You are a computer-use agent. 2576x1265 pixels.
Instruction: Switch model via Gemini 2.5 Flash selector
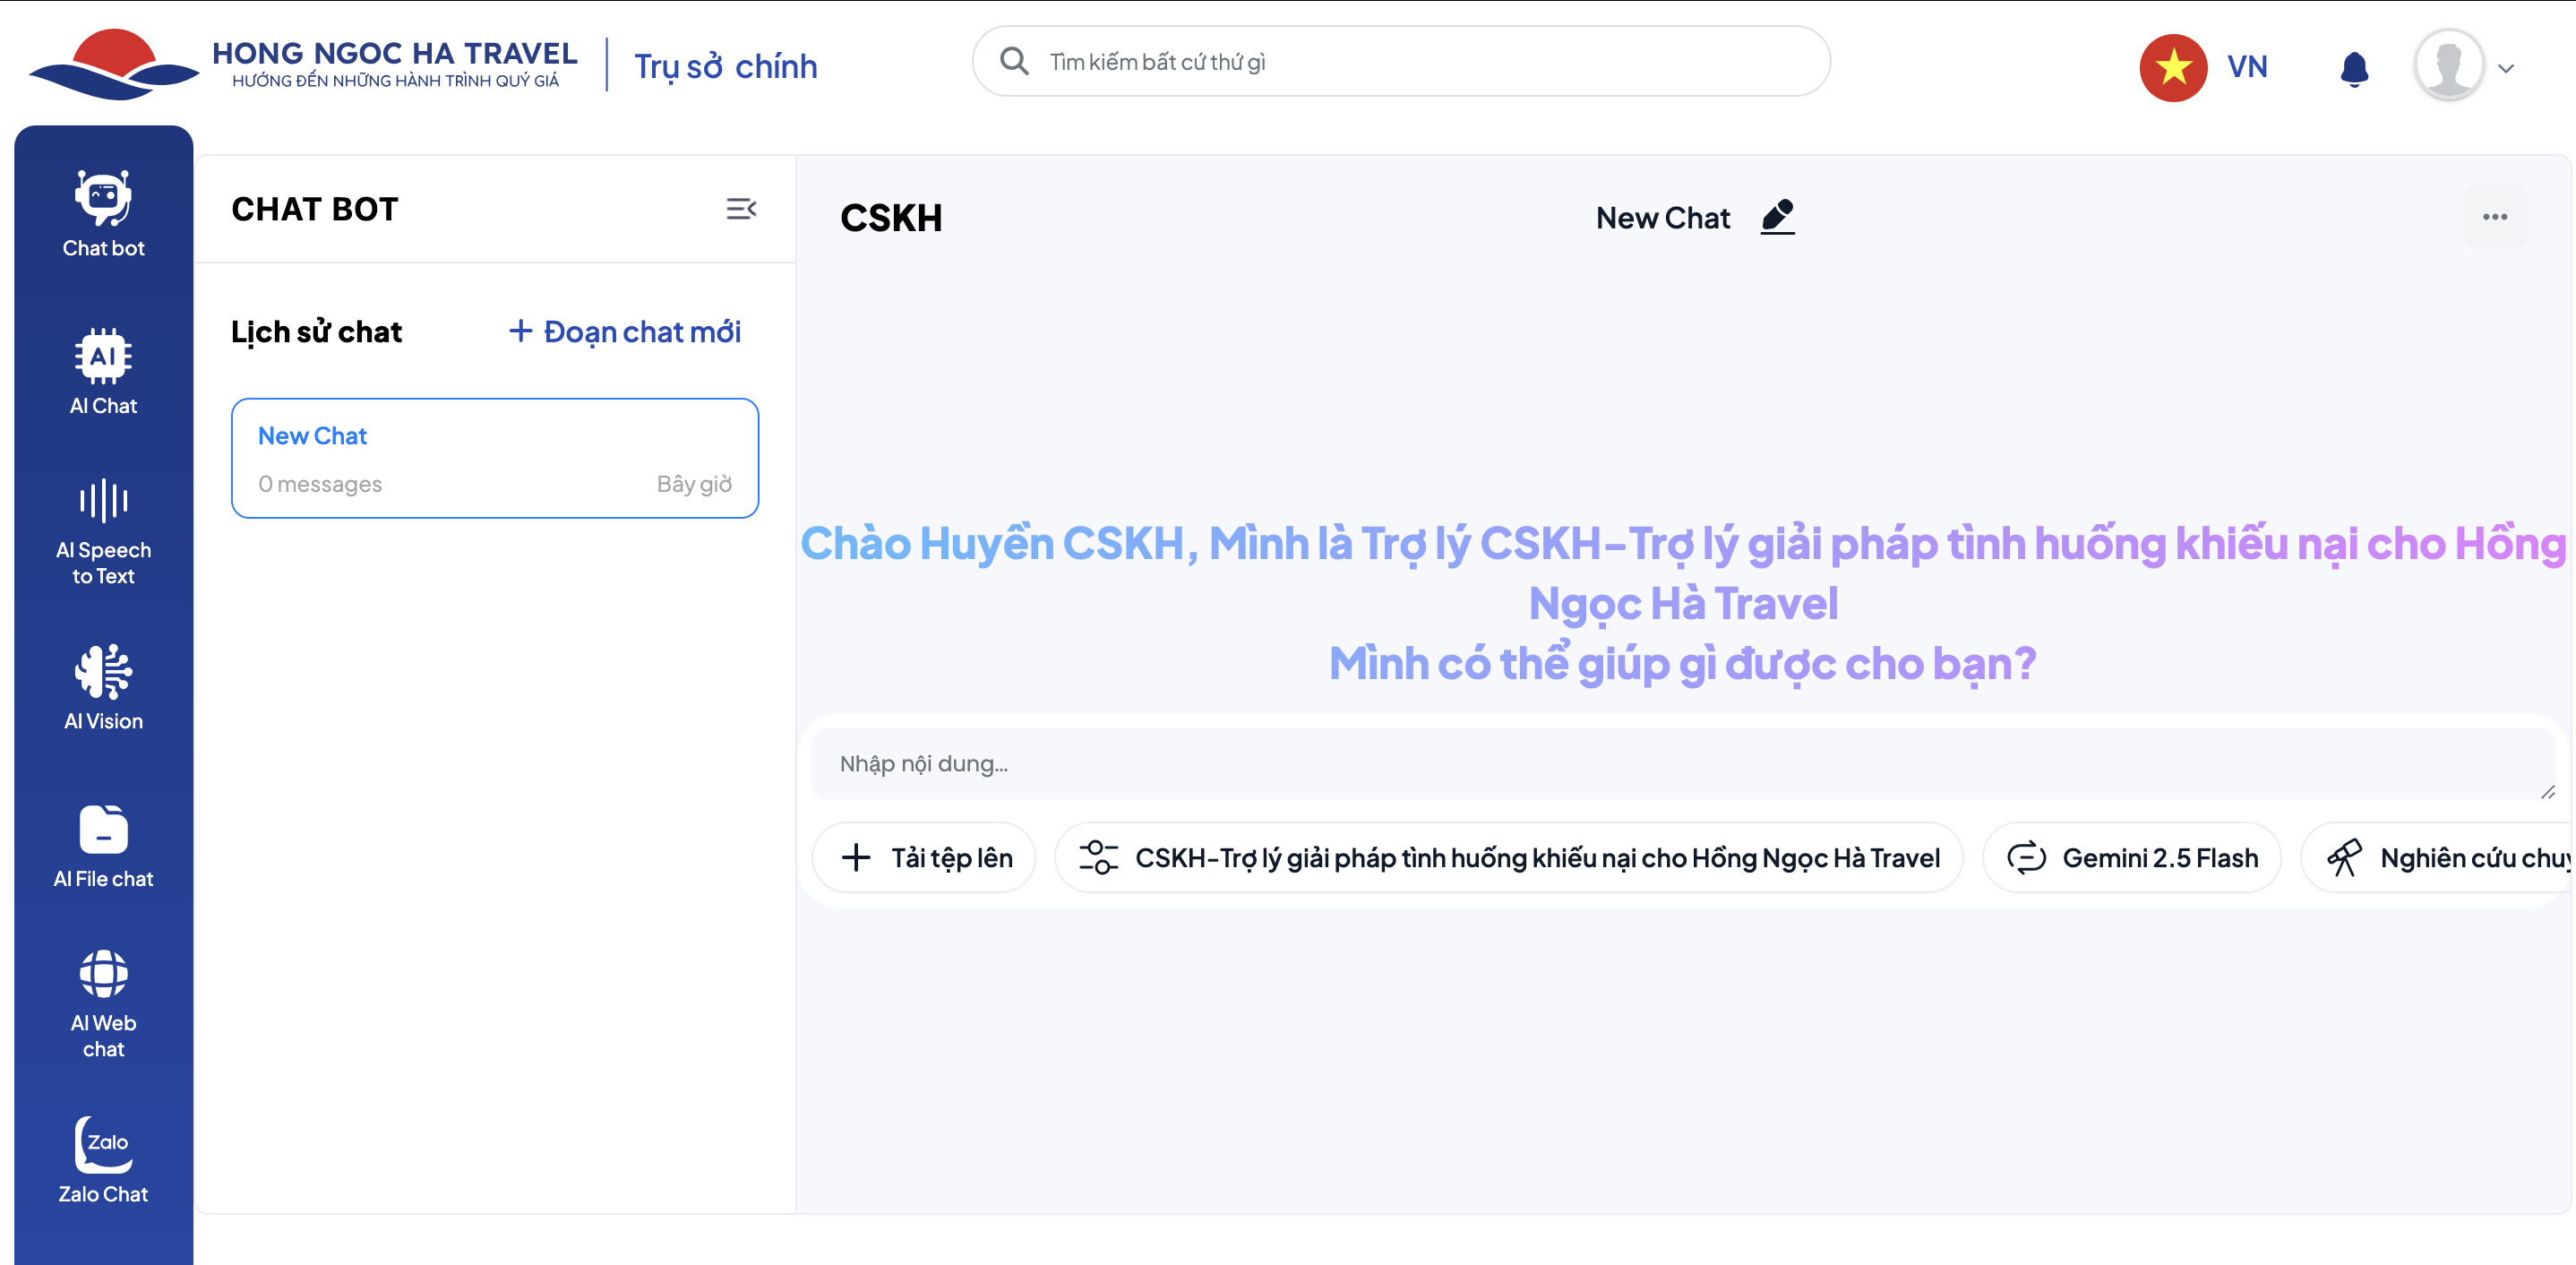[2132, 858]
